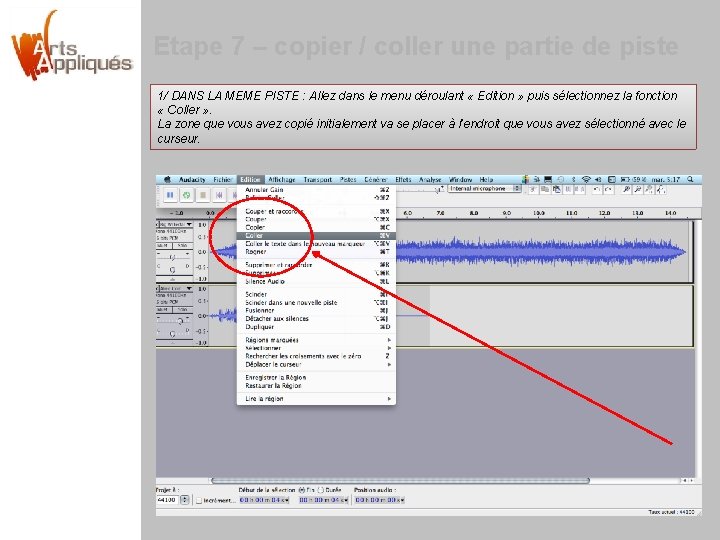This screenshot has height=540, width=720.
Task: Click the Redo toolbar icon
Action: point(608,189)
